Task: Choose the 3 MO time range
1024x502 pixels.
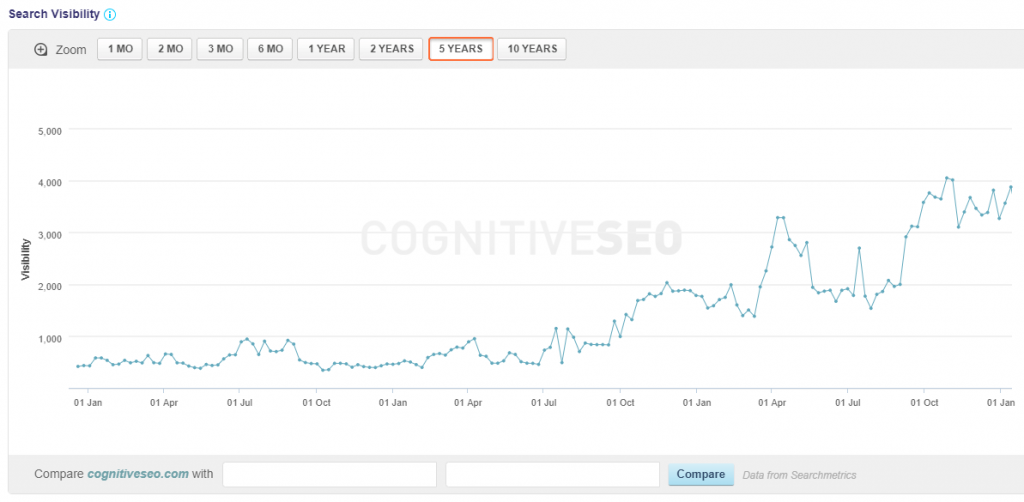Action: click(x=219, y=49)
